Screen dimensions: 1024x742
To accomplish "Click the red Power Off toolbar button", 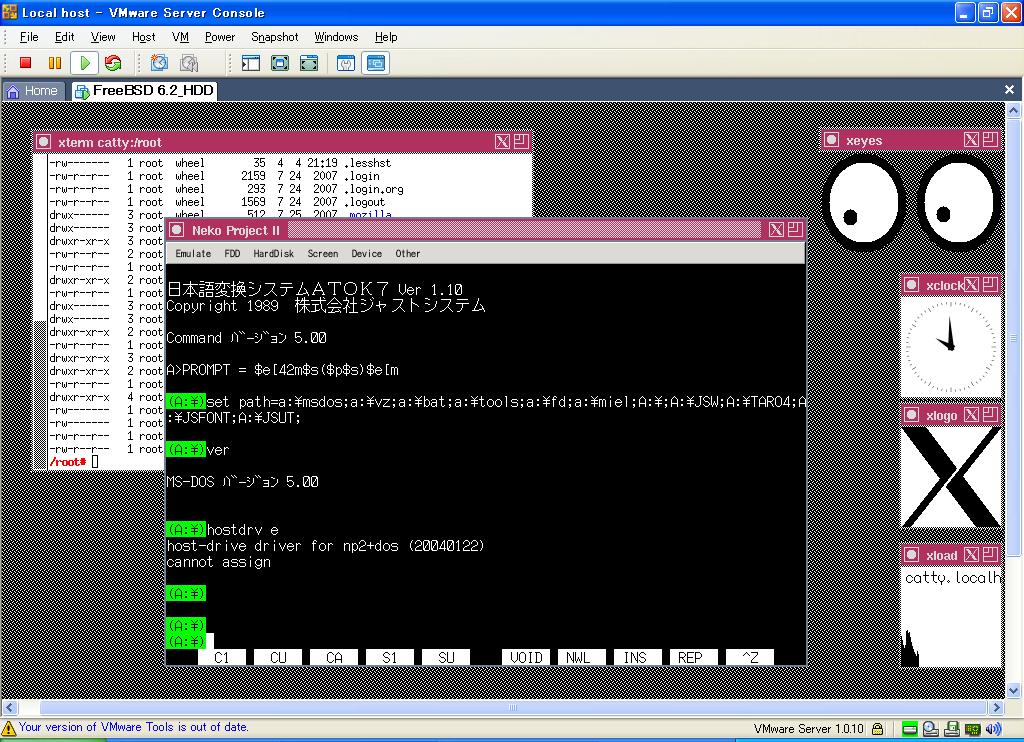I will pos(25,63).
